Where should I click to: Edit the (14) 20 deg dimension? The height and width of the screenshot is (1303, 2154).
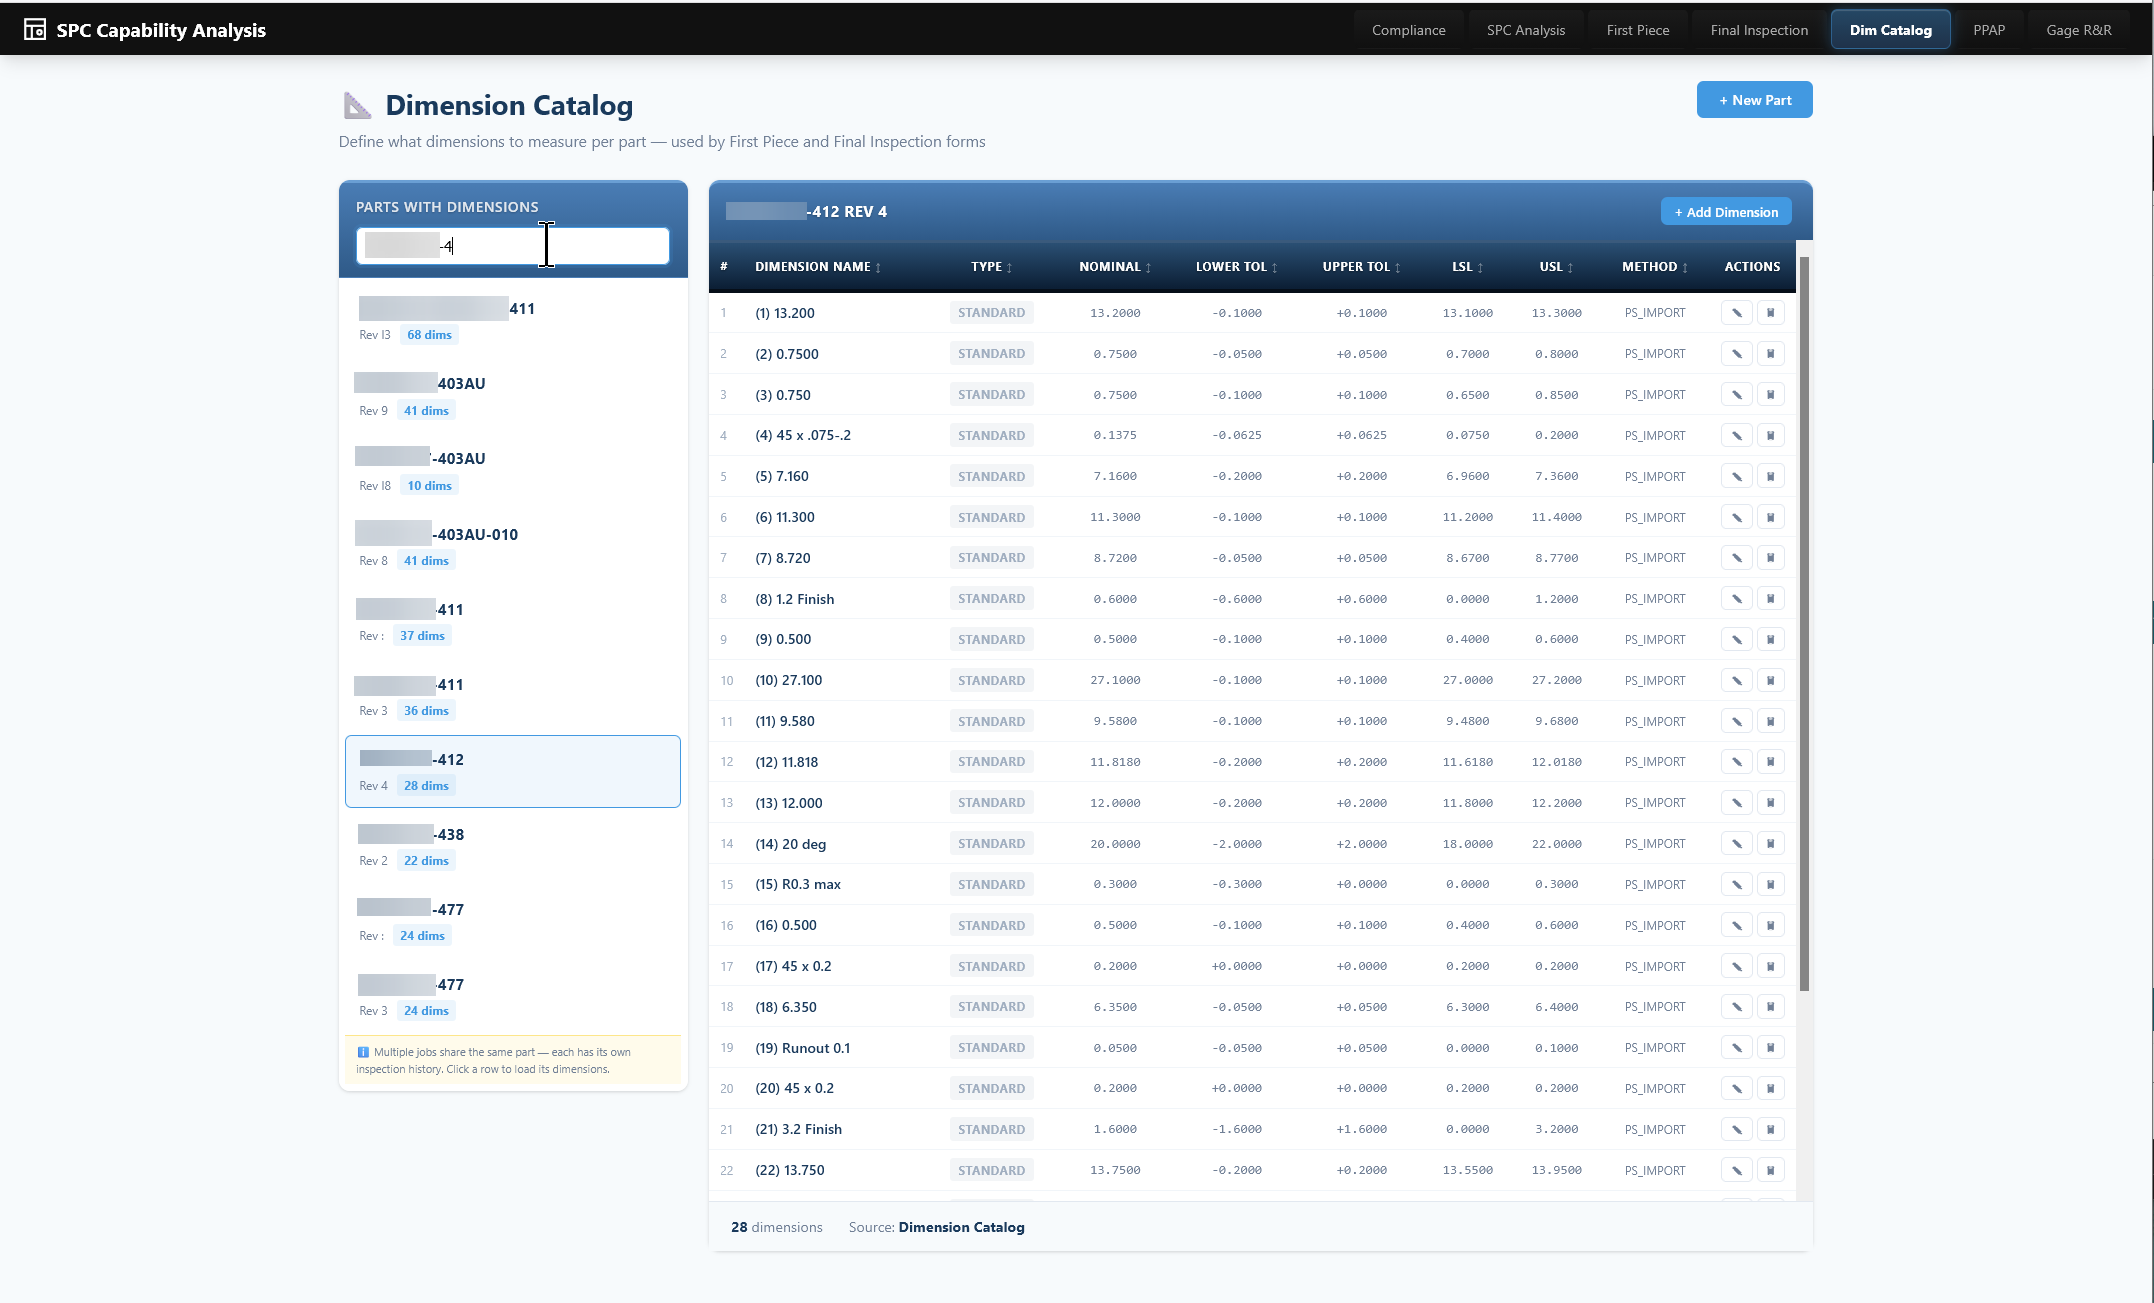point(1737,843)
